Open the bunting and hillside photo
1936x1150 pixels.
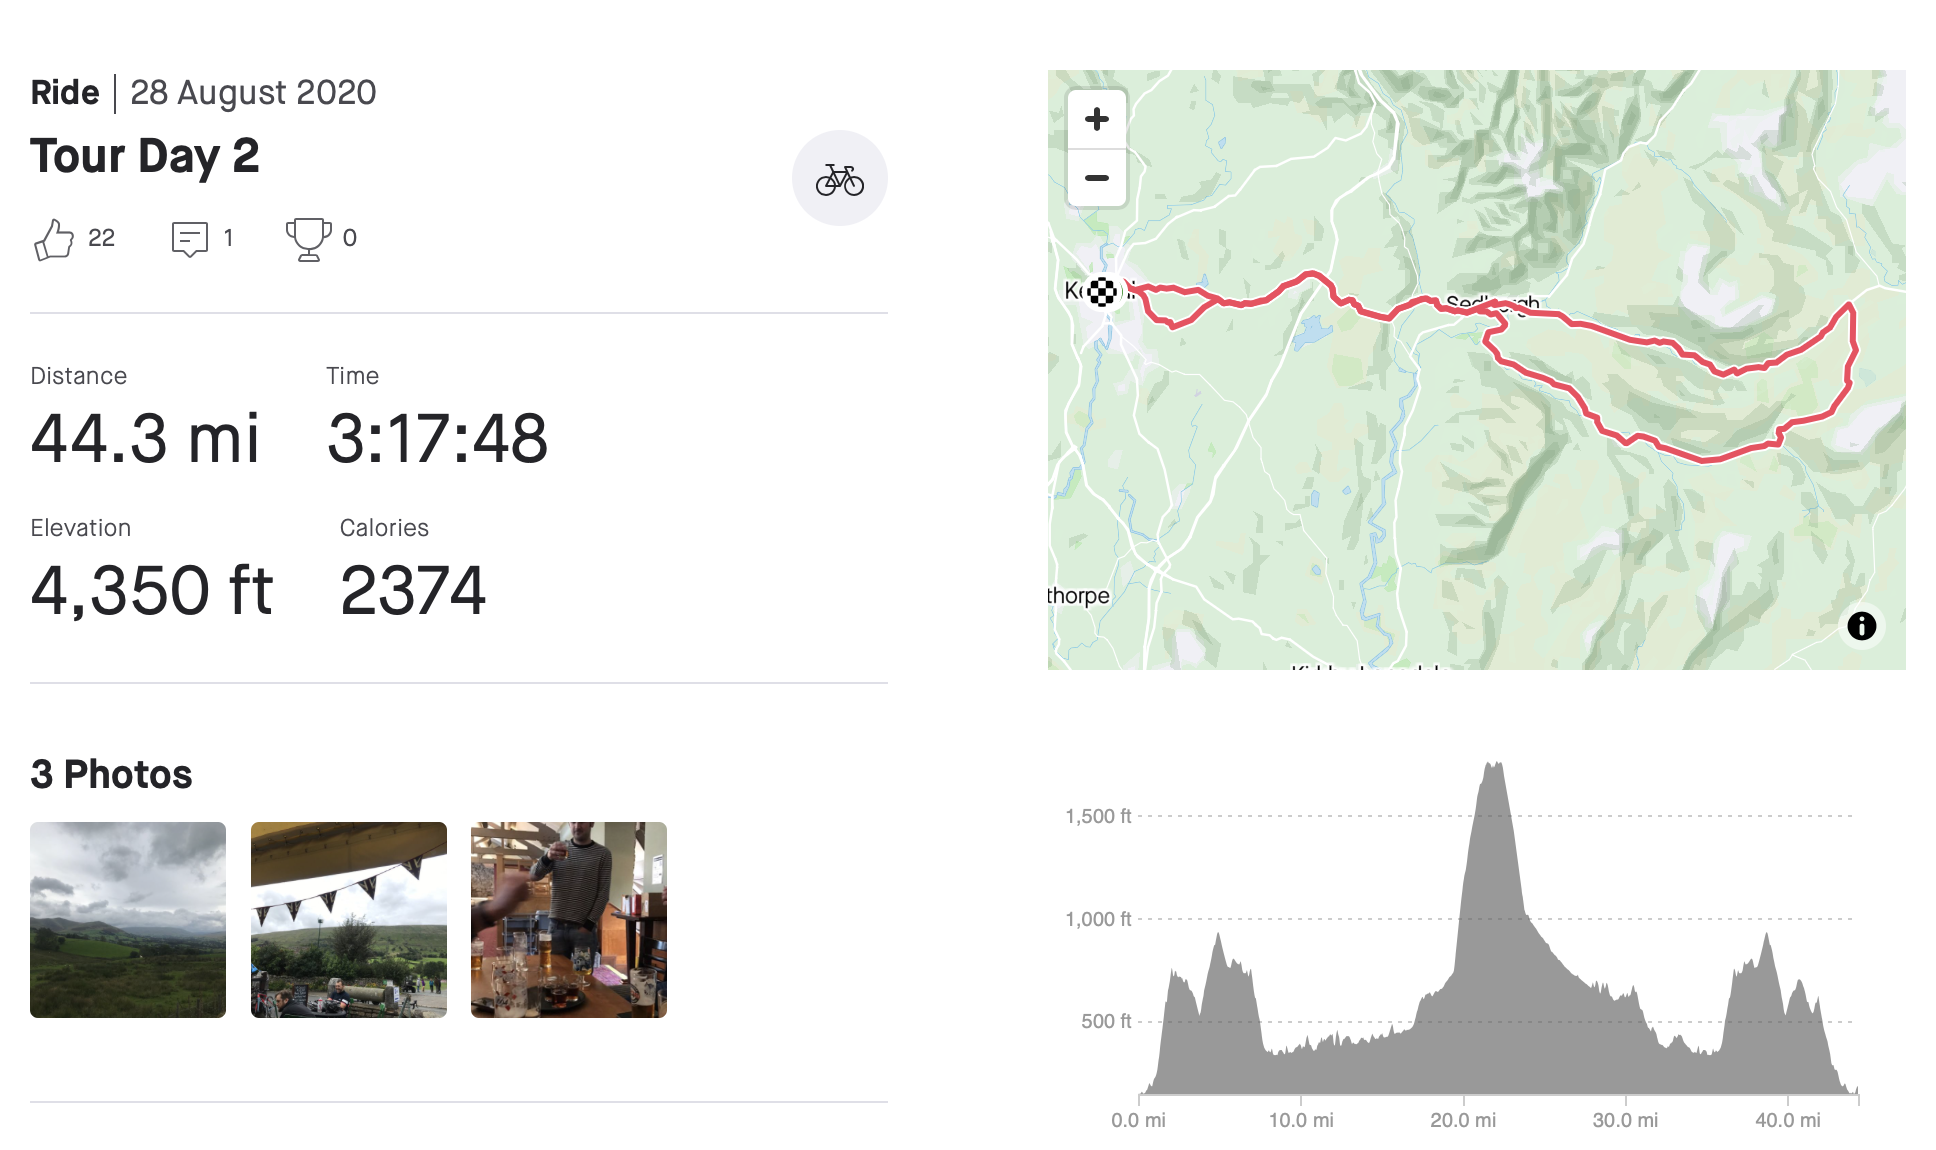pyautogui.click(x=348, y=919)
